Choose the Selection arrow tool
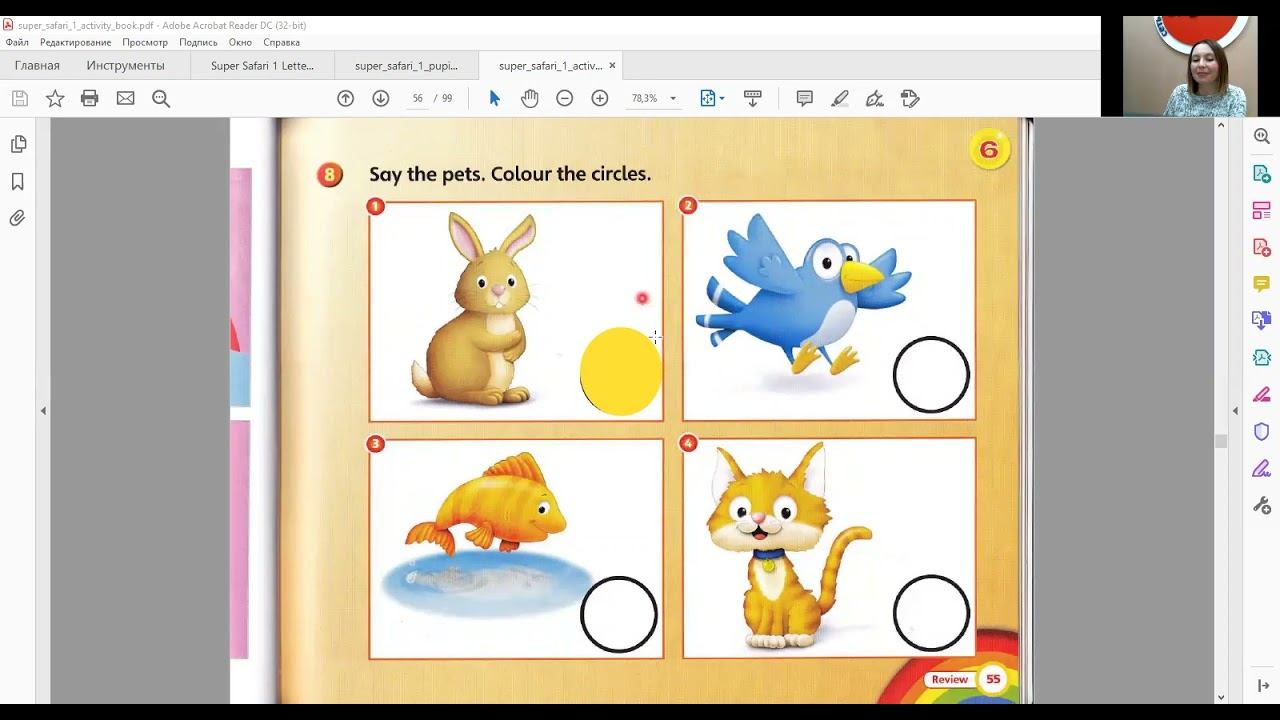The height and width of the screenshot is (720, 1280). (494, 98)
